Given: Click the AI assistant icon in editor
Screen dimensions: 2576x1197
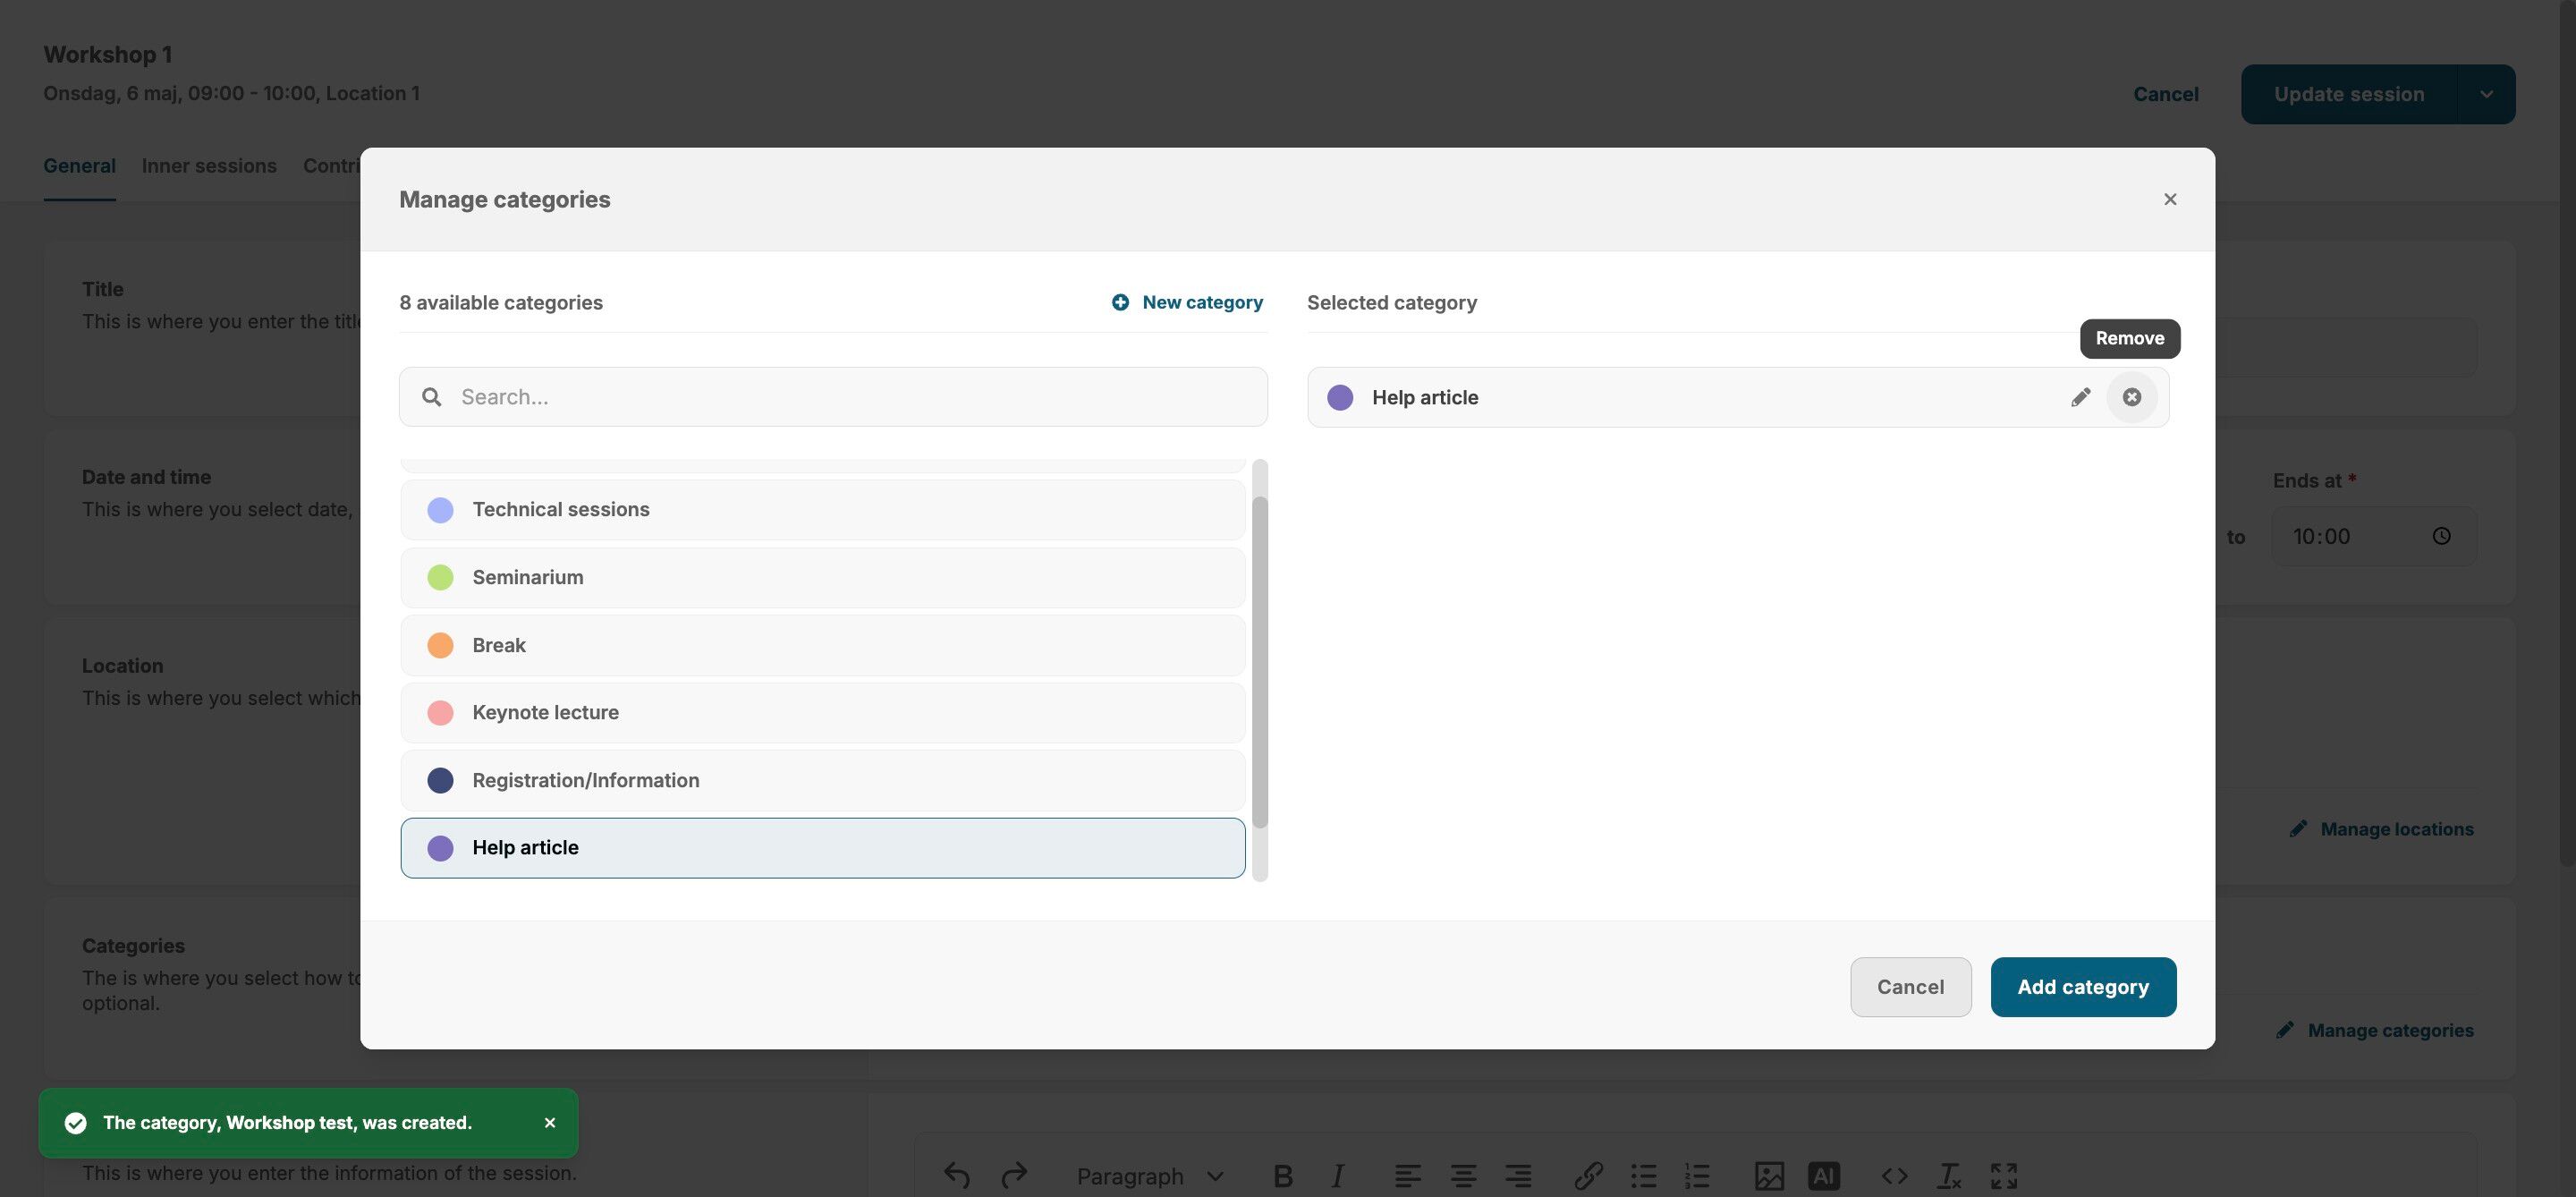Looking at the screenshot, I should 1823,1176.
